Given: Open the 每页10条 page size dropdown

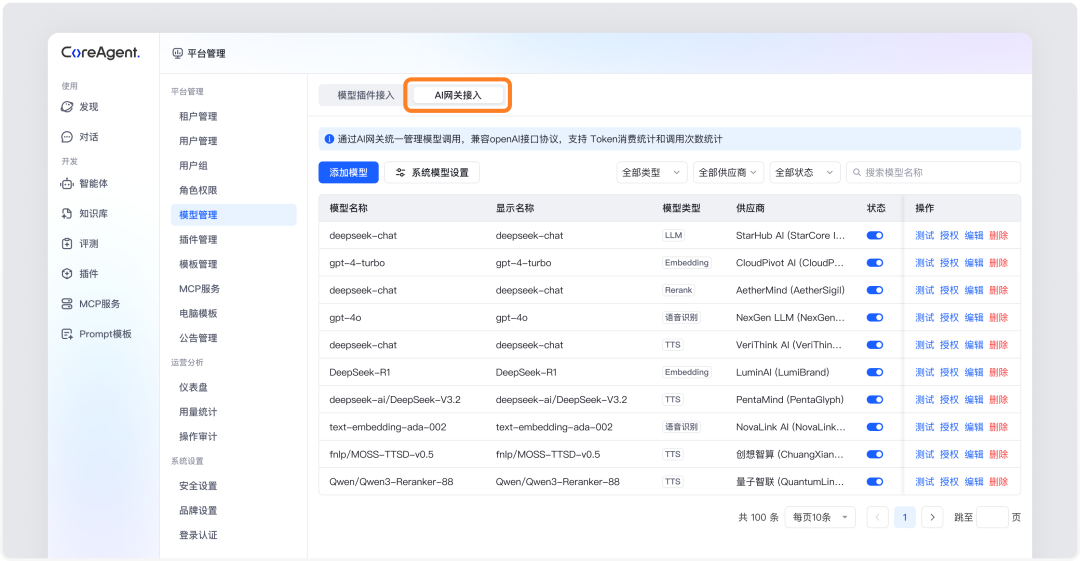Looking at the screenshot, I should 820,517.
